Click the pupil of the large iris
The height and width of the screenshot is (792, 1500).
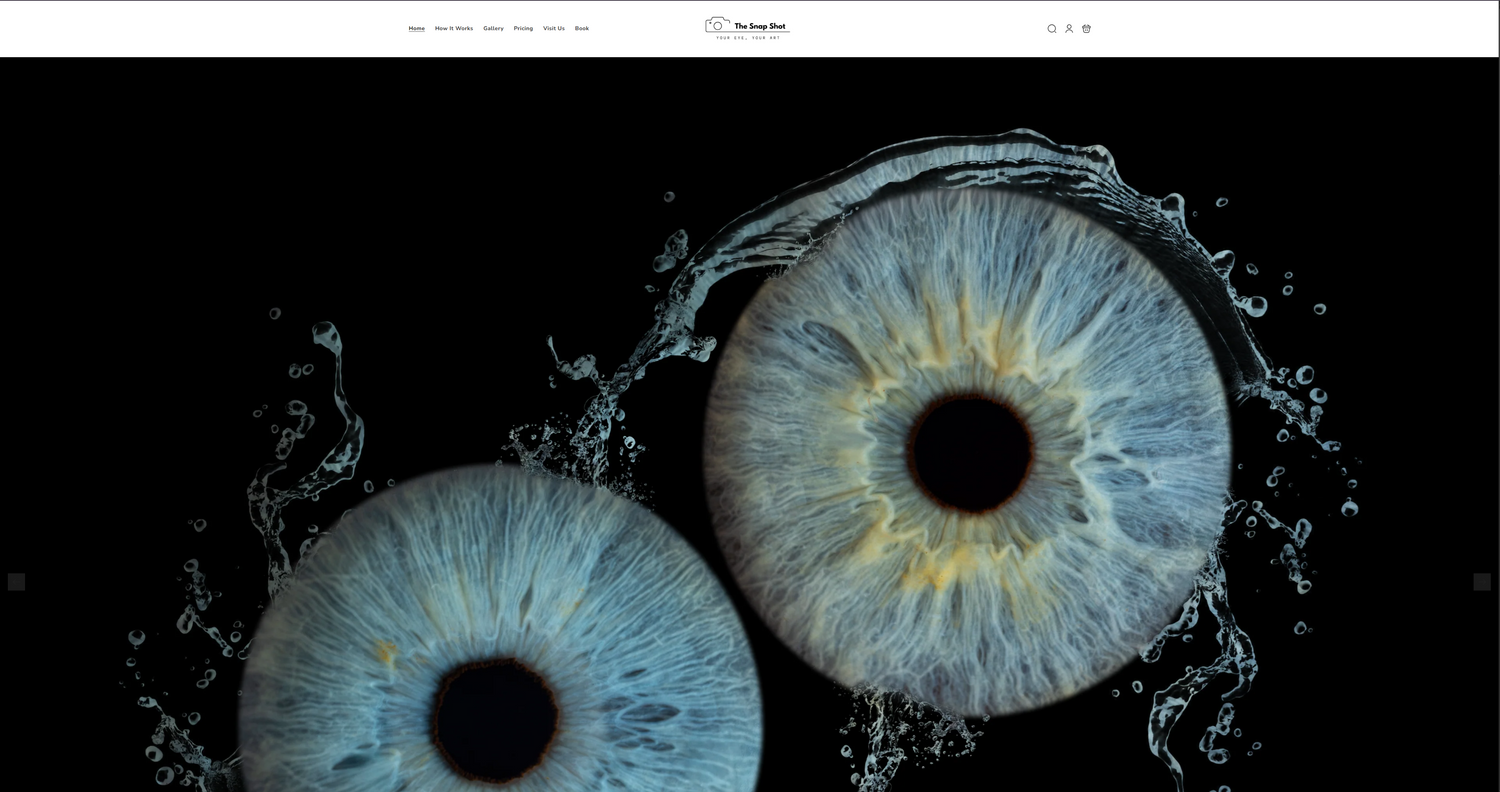969,452
